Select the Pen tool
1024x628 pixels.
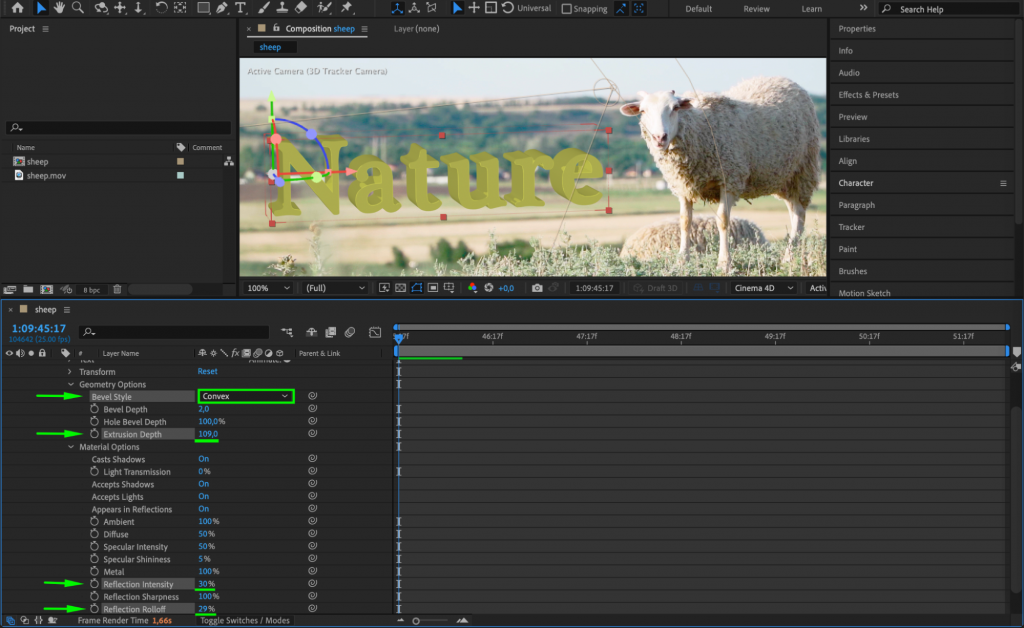coord(224,9)
